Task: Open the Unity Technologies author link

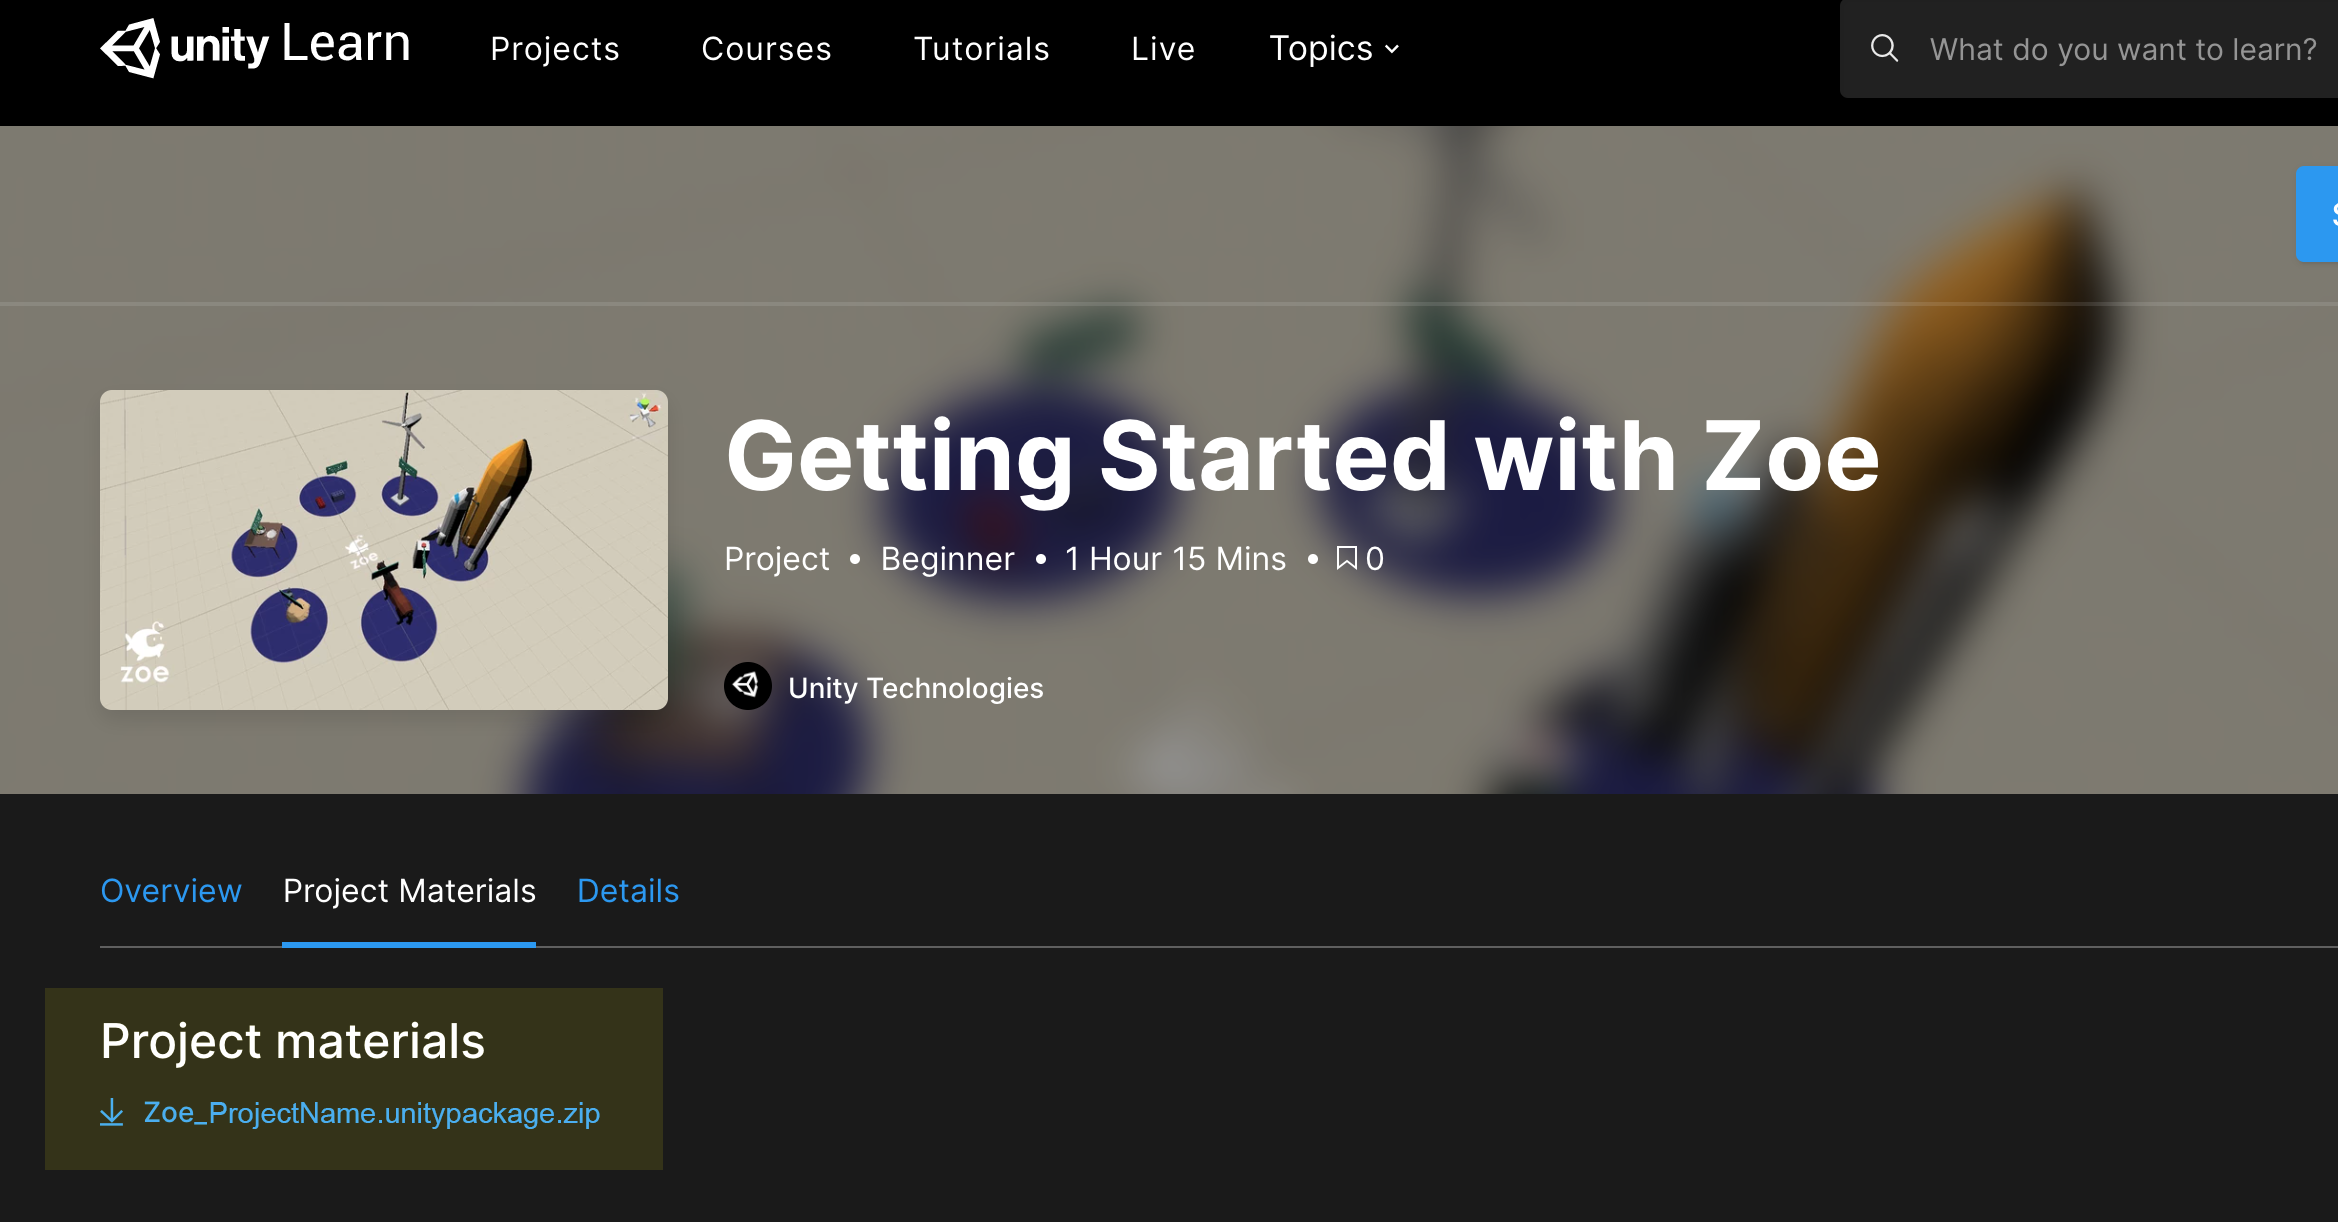Action: [915, 688]
